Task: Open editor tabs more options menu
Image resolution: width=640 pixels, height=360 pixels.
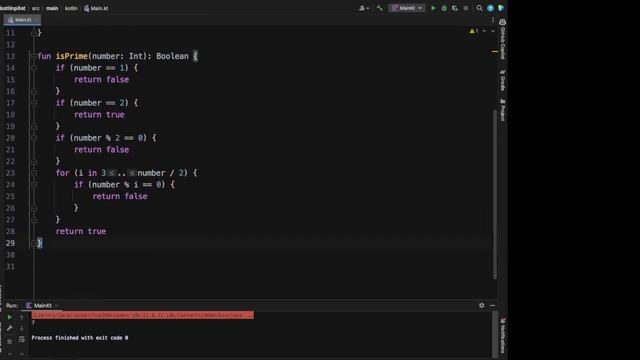Action: coord(493,20)
